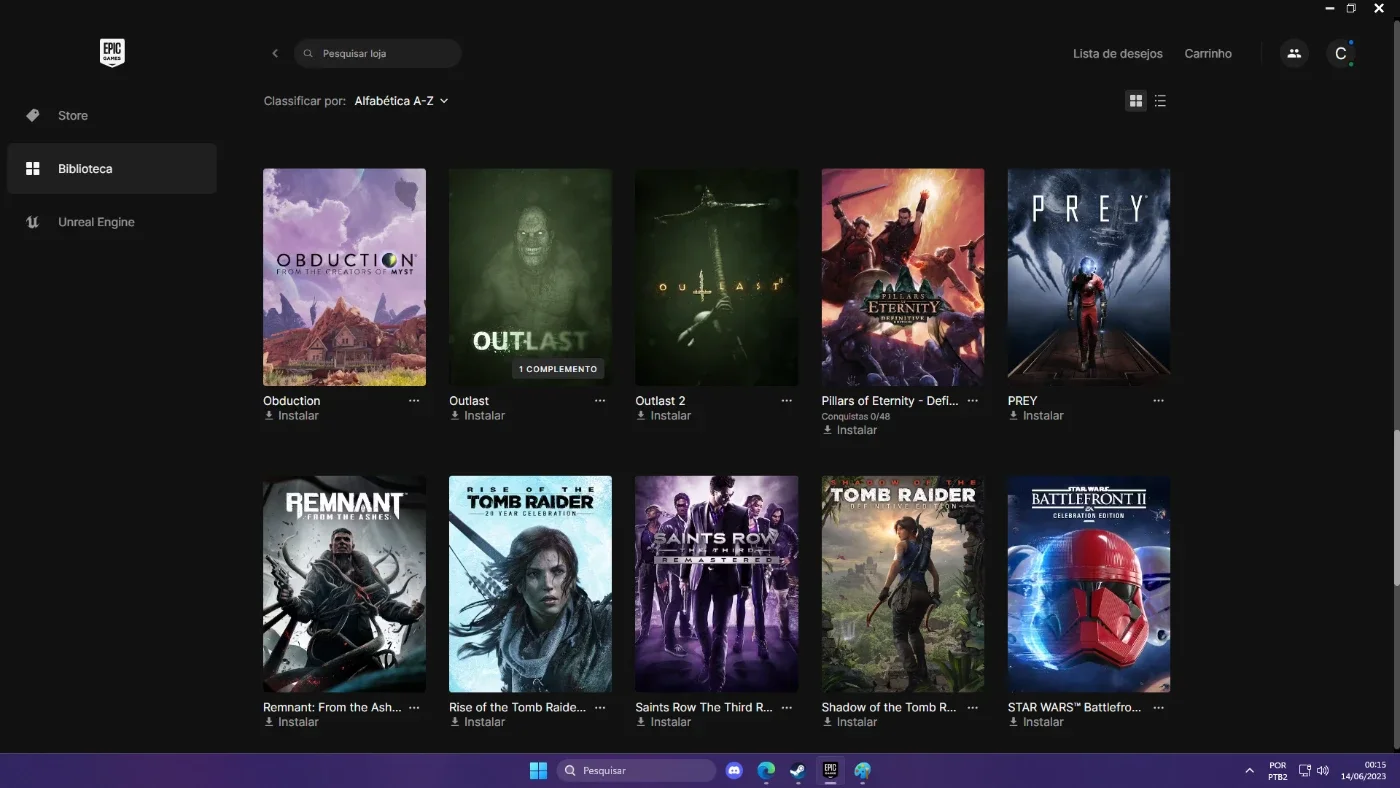Screen dimensions: 1400x788
Task: Open the Windows Start menu
Action: pos(538,771)
